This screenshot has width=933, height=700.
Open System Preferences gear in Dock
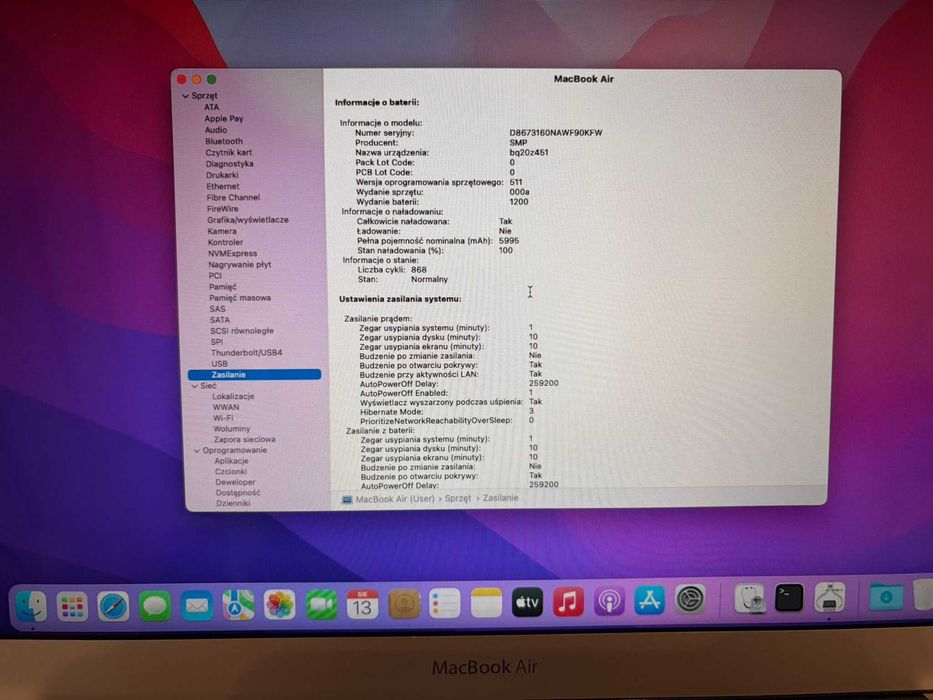(x=690, y=599)
